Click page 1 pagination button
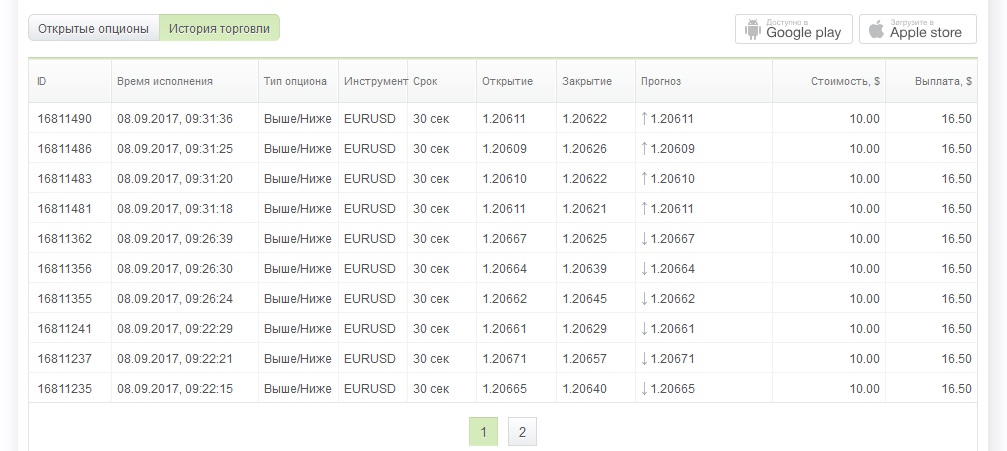Viewport: 1007px width, 451px height. coord(483,432)
